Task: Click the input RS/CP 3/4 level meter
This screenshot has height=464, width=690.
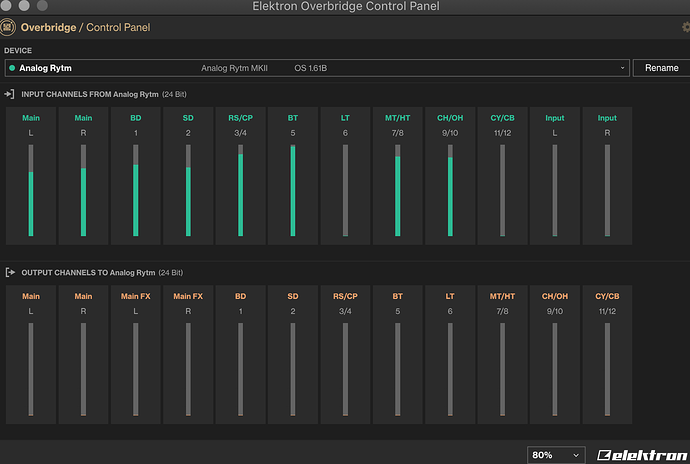Action: pyautogui.click(x=240, y=190)
